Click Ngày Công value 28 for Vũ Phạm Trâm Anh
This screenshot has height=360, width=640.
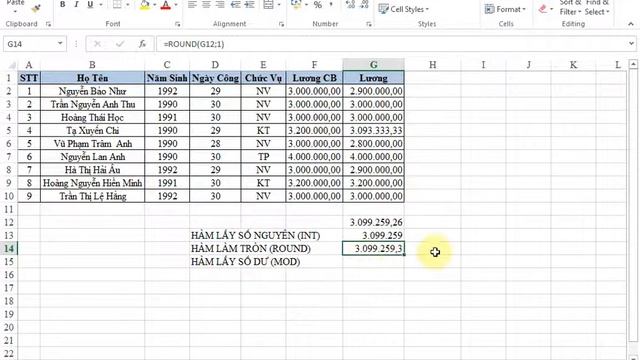coord(215,144)
